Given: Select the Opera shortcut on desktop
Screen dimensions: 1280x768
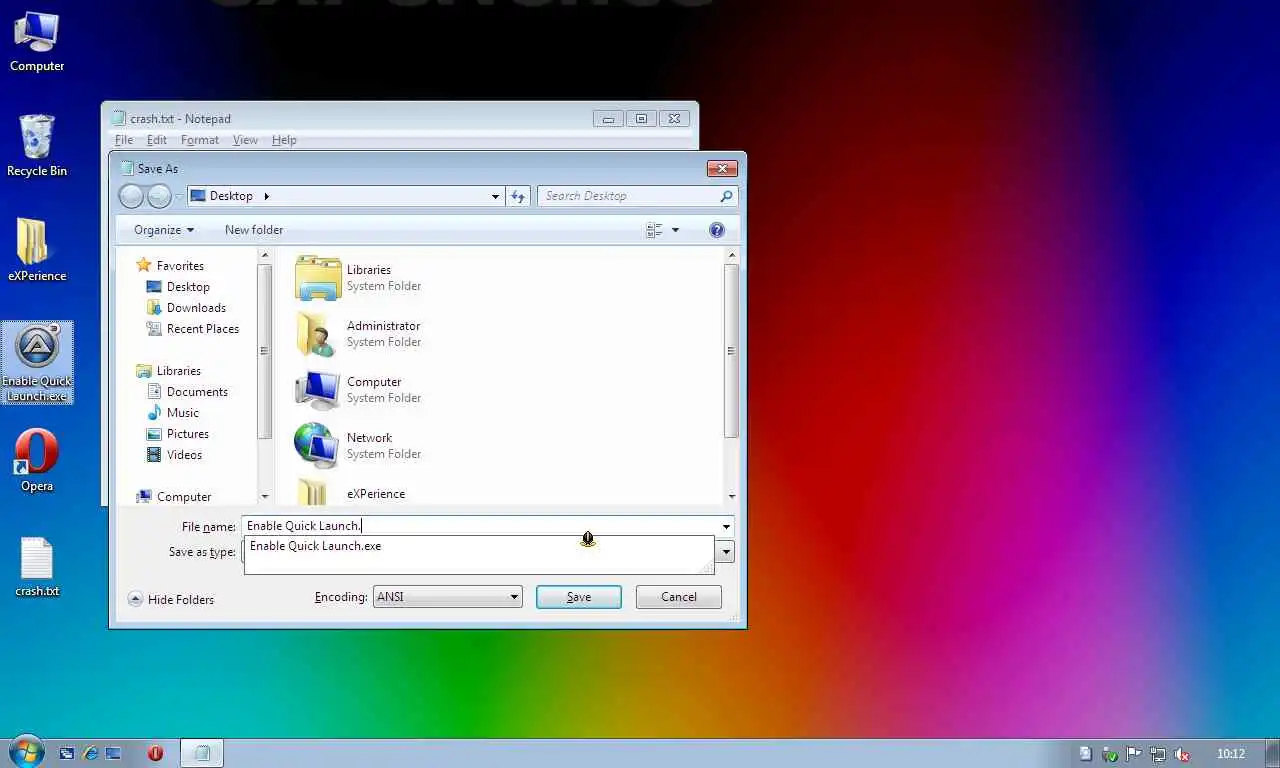Looking at the screenshot, I should coord(37,461).
